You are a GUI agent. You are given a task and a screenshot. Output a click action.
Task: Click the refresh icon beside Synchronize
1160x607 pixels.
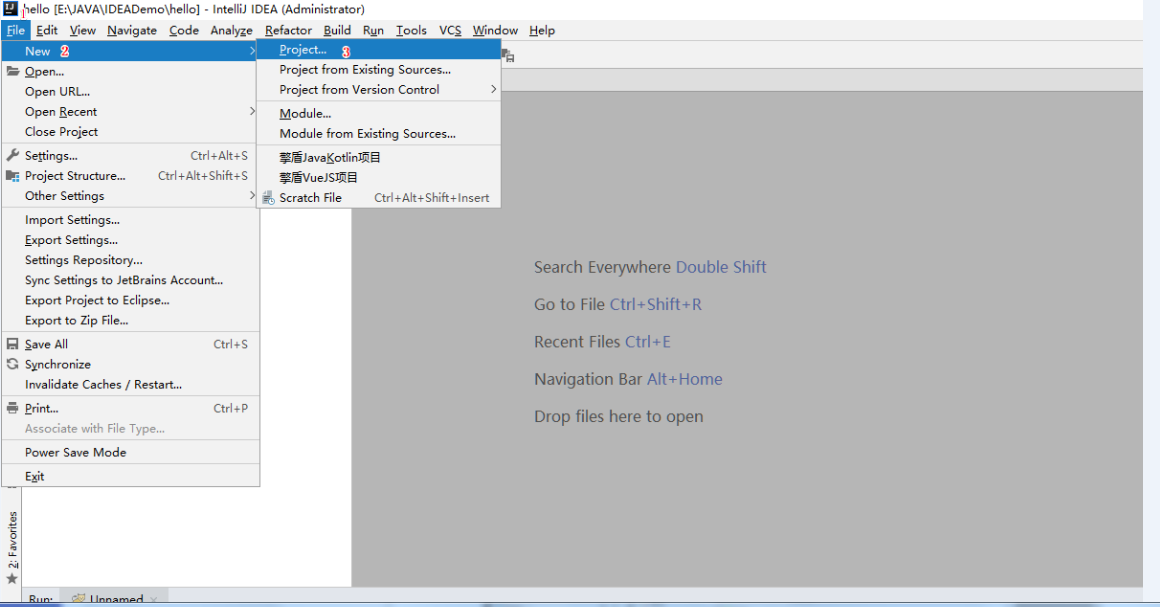(x=13, y=364)
